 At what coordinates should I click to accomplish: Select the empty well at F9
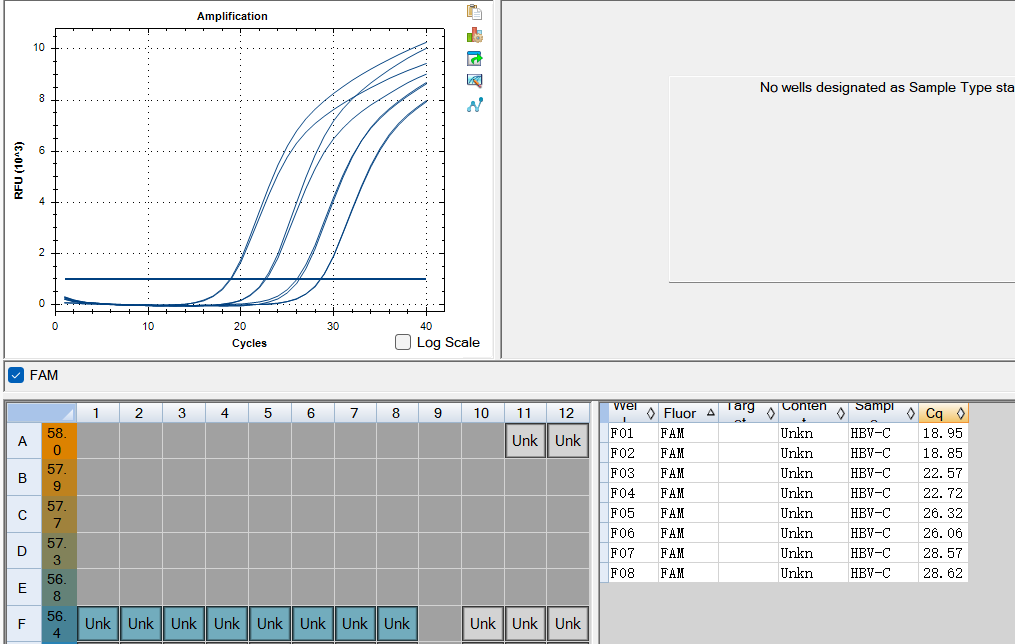440,624
